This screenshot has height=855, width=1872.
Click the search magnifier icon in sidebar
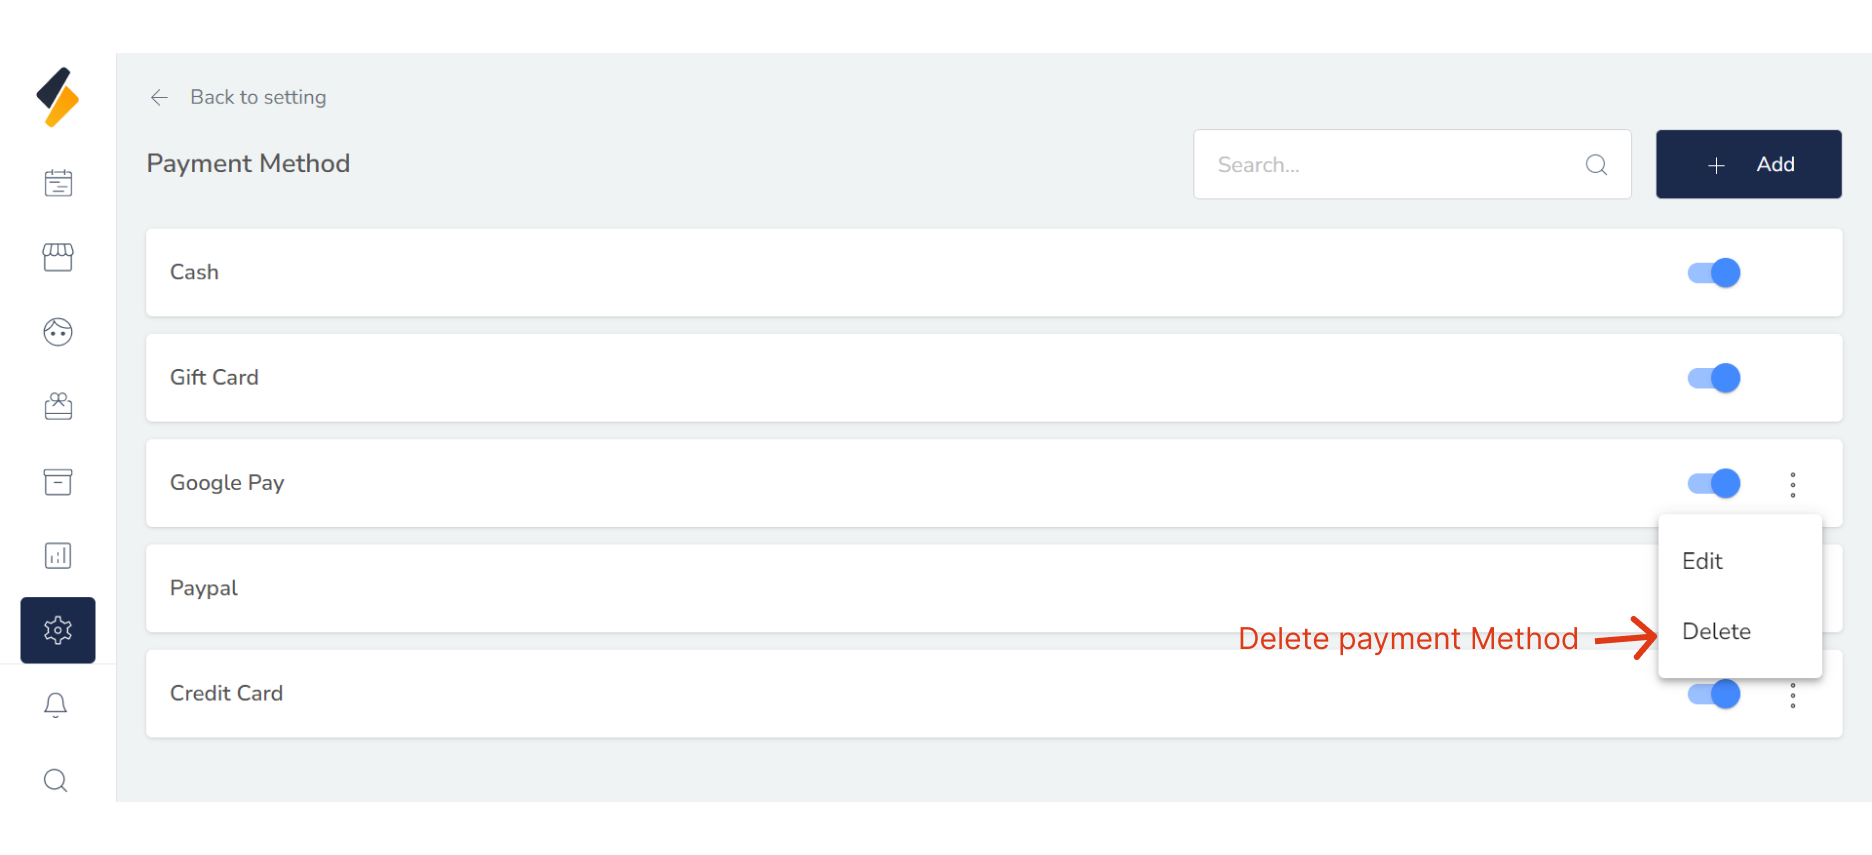(x=57, y=779)
